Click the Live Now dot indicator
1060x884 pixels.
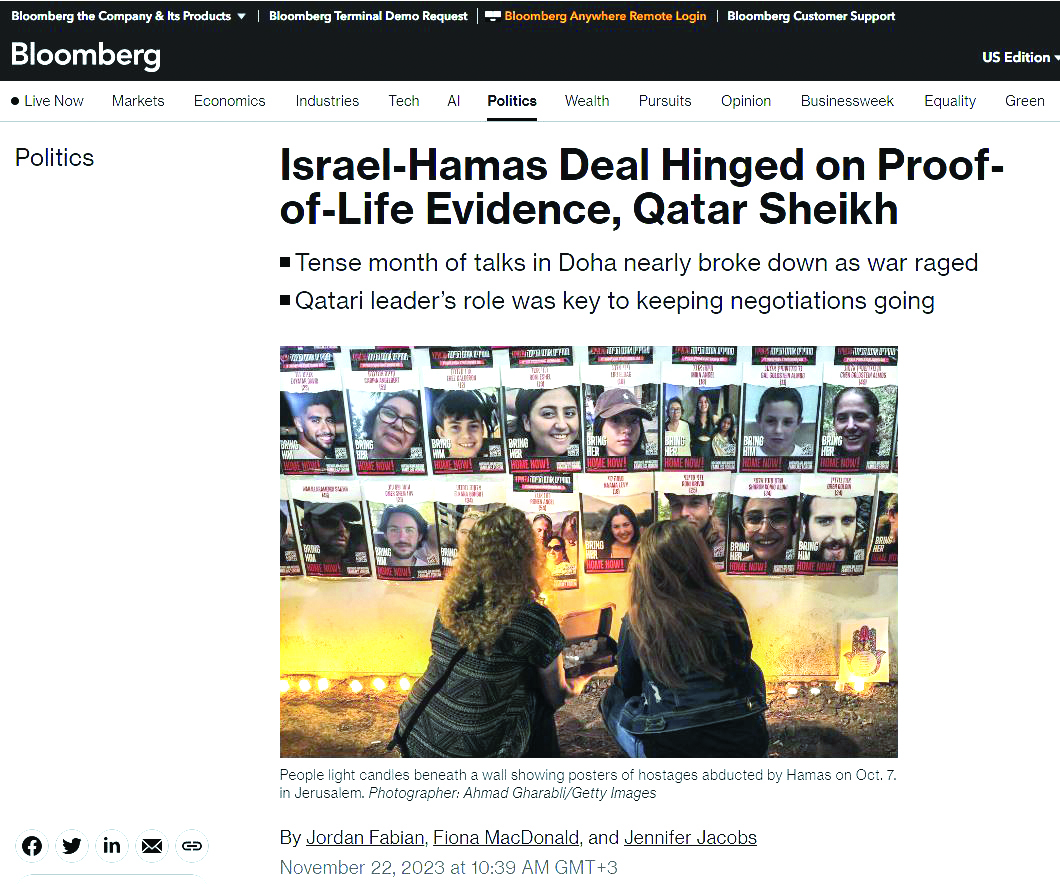pos(15,101)
